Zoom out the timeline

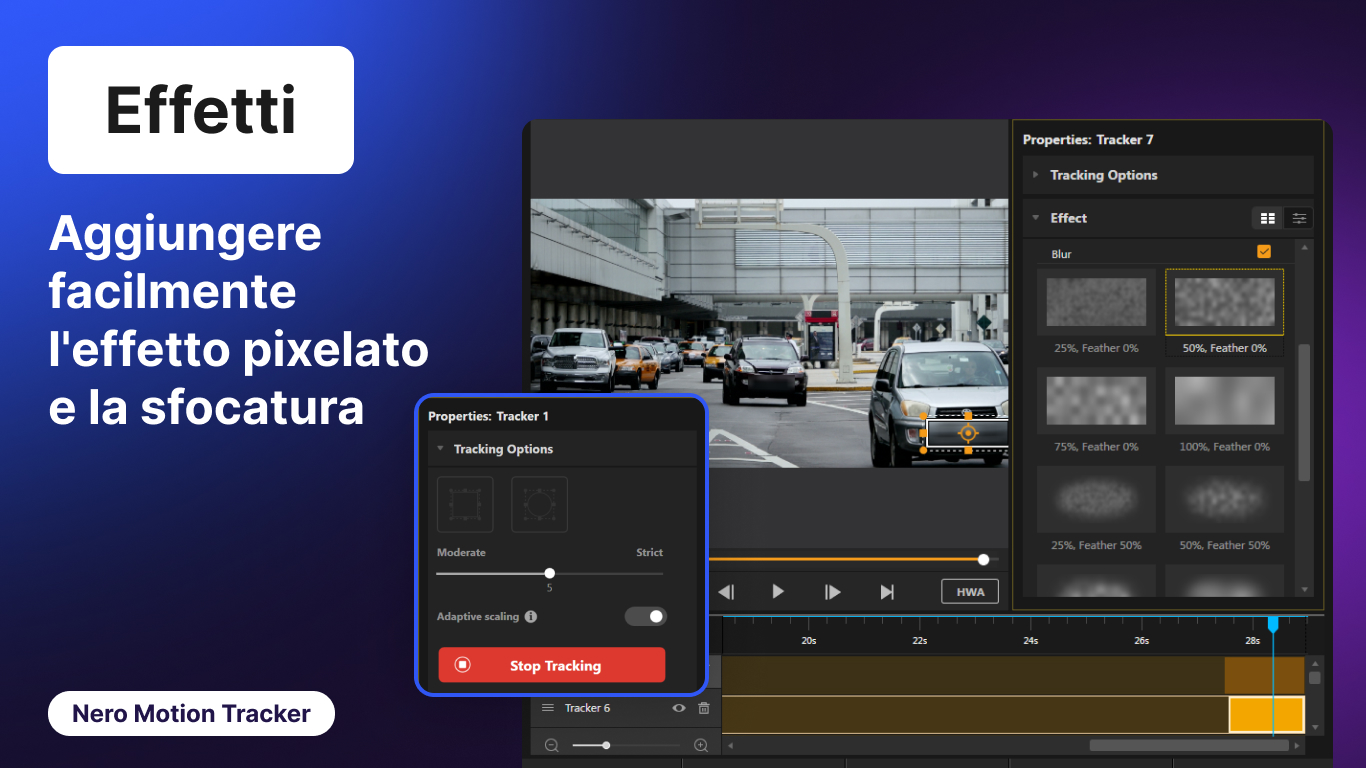point(552,745)
